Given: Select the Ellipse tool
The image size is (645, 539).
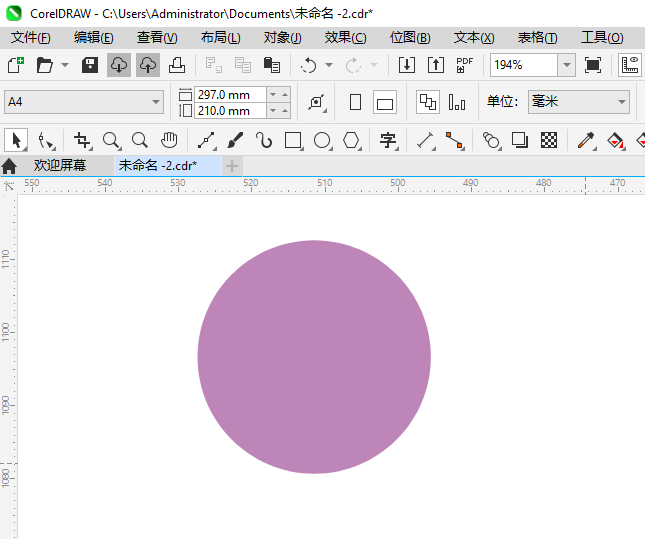Looking at the screenshot, I should pos(322,140).
